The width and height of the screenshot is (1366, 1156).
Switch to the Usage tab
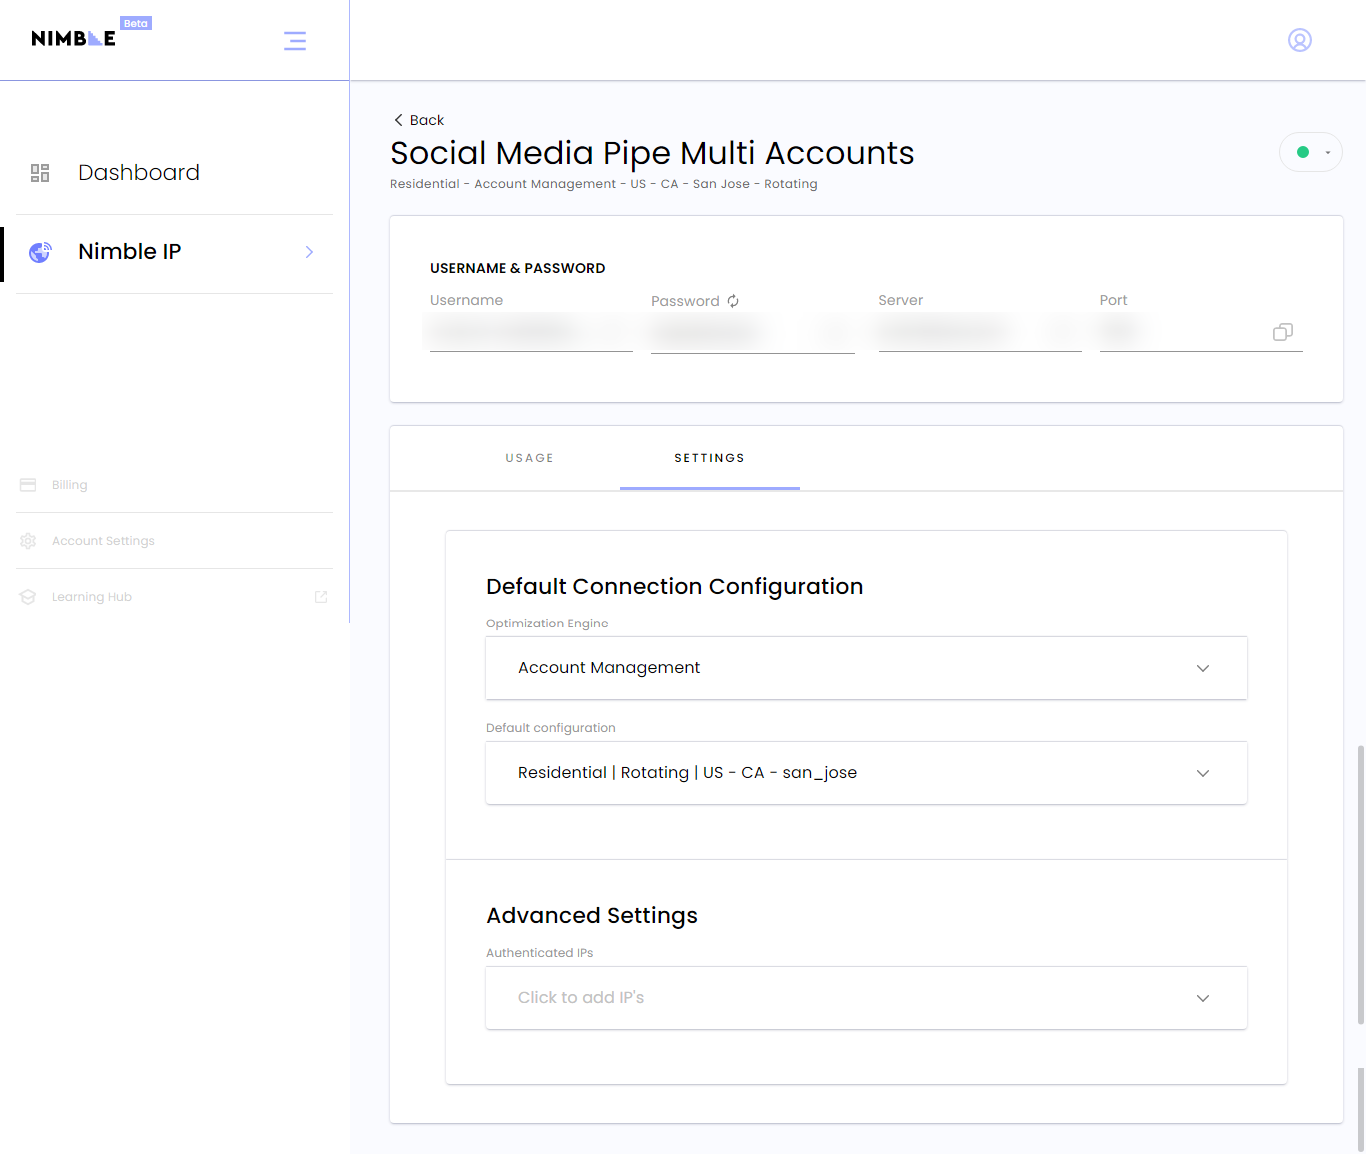pos(529,458)
